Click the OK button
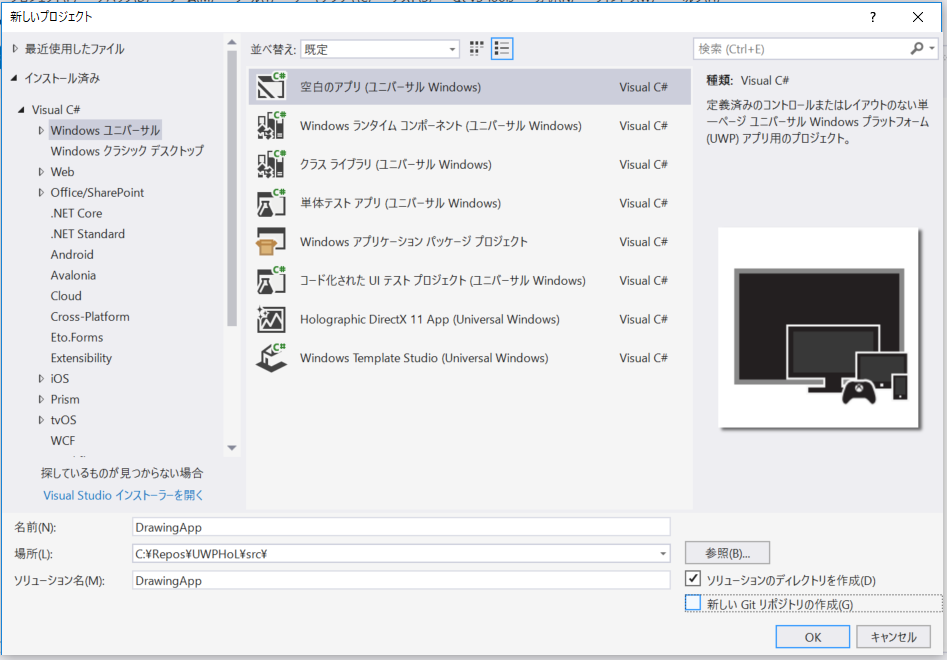This screenshot has width=947, height=660. pos(812,637)
